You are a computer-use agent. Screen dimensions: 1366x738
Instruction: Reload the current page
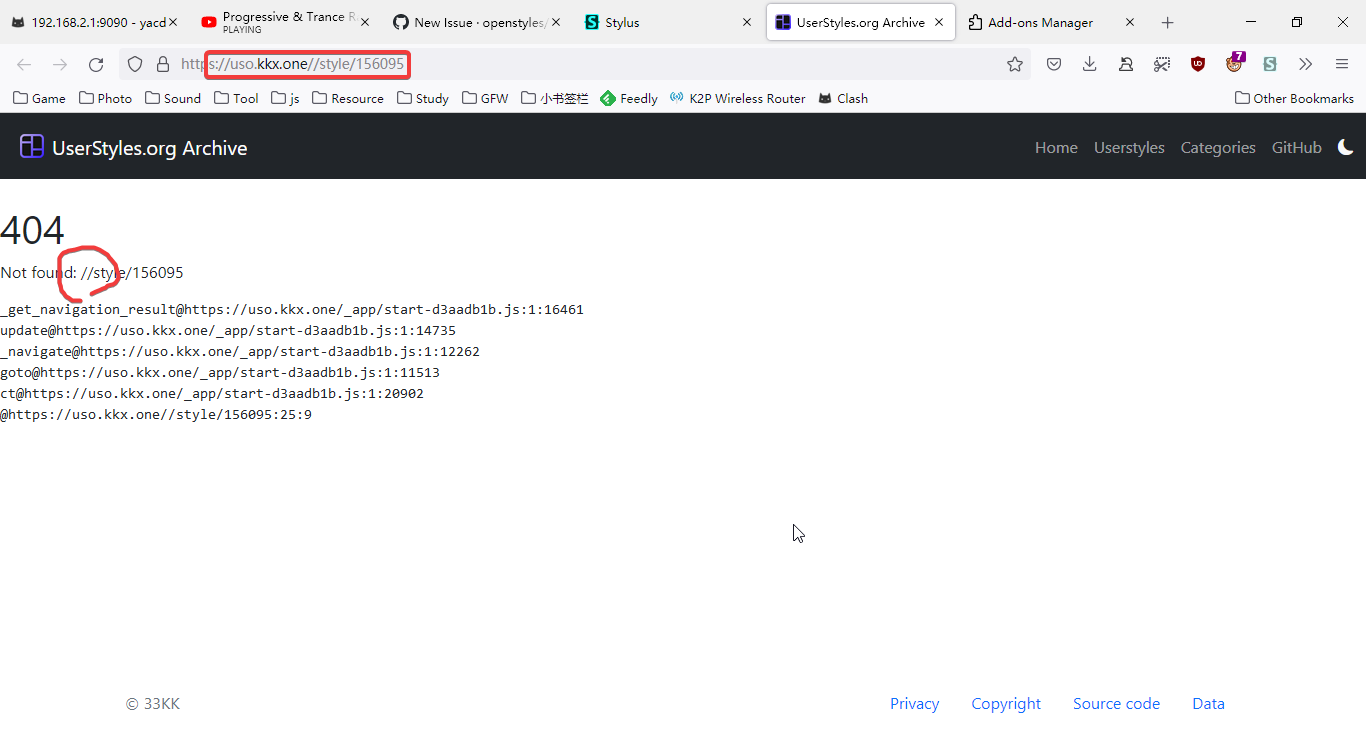(96, 63)
